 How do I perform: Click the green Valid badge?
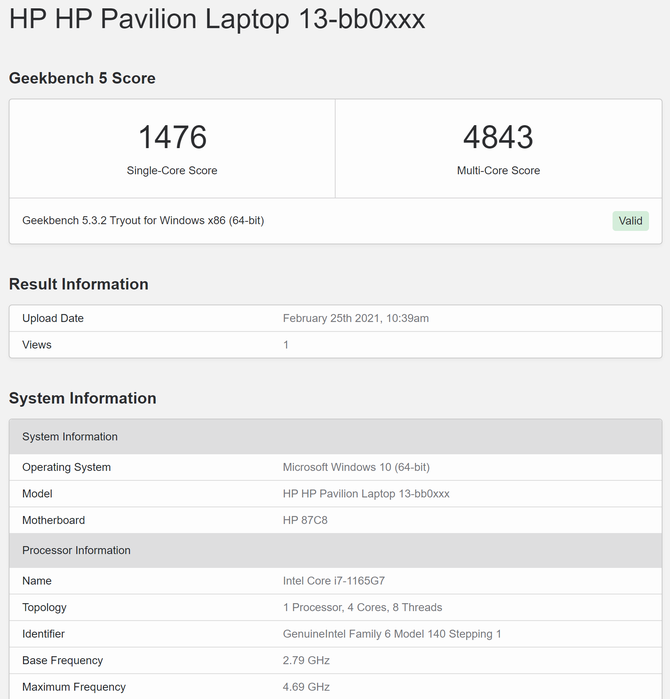click(630, 221)
